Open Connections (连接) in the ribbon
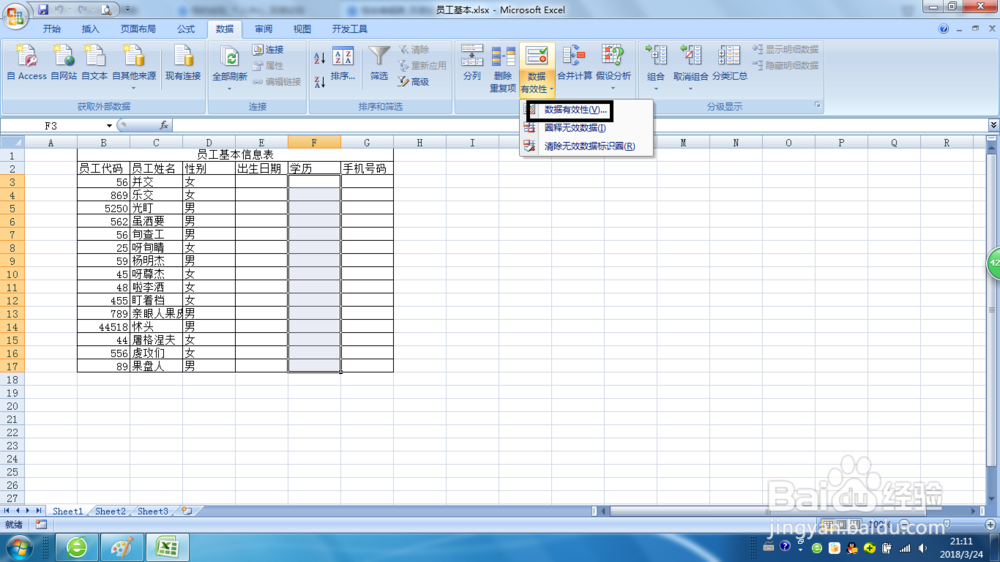 (268, 49)
